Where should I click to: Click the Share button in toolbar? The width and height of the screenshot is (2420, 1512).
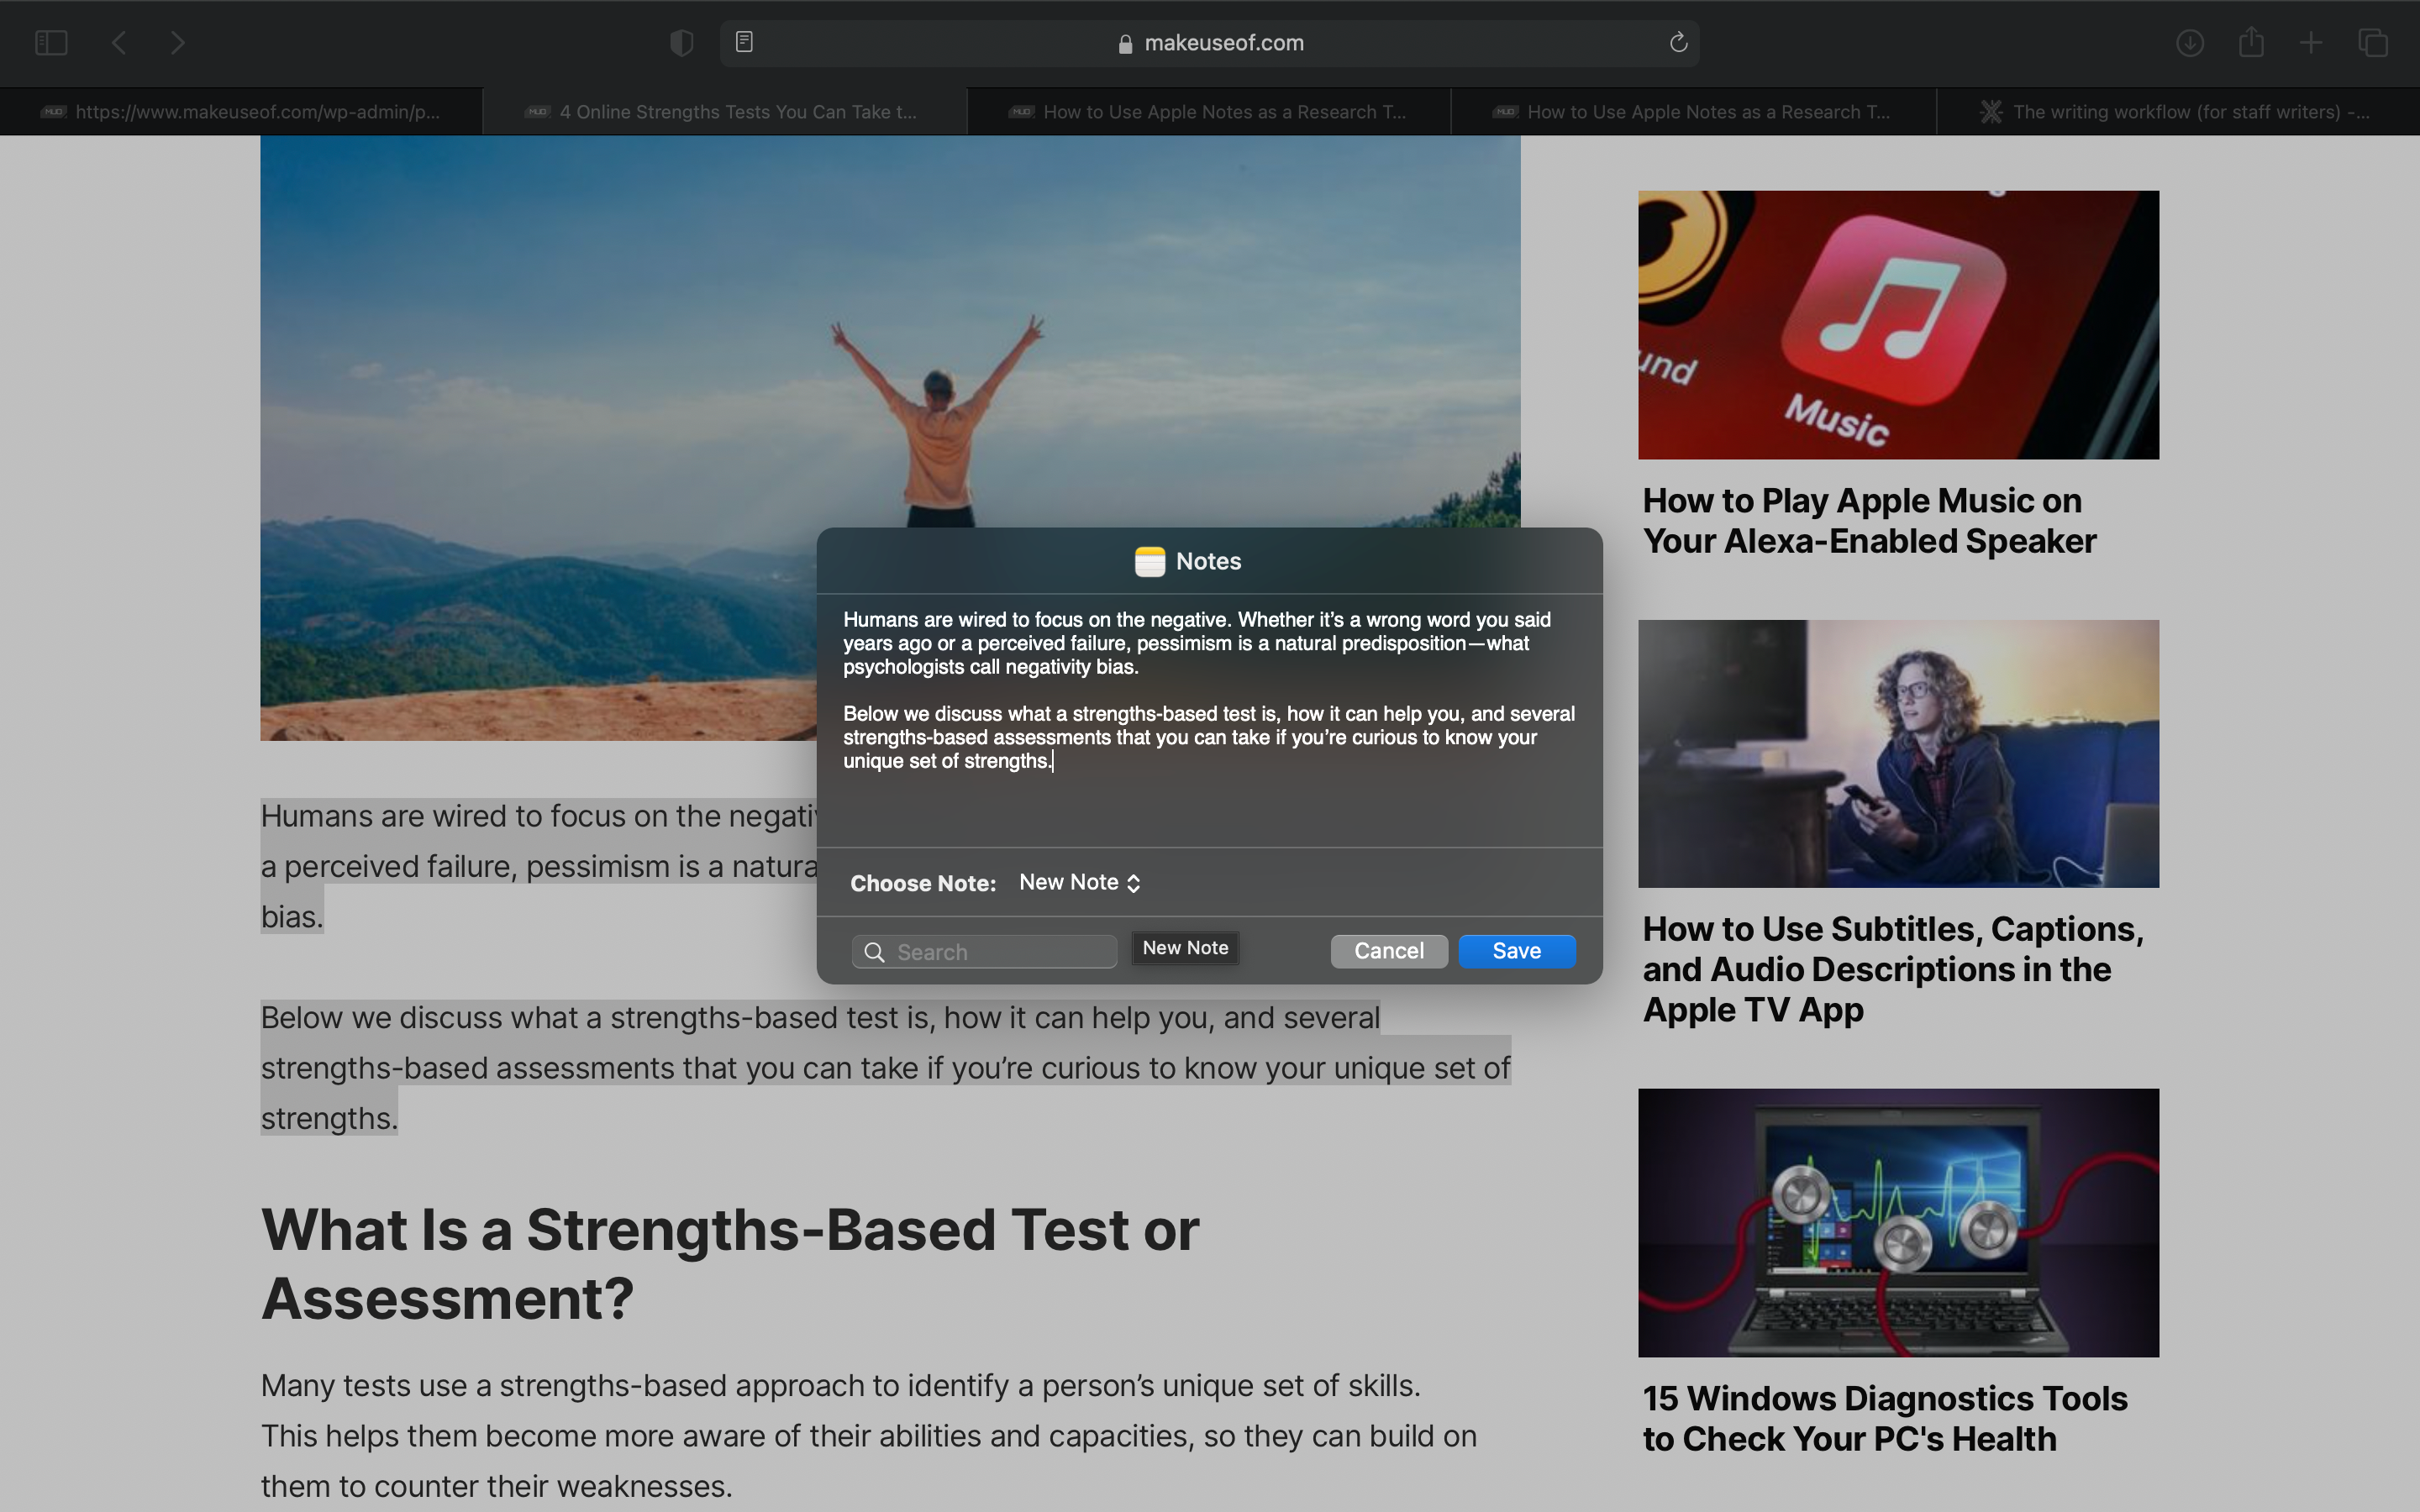coord(2251,42)
